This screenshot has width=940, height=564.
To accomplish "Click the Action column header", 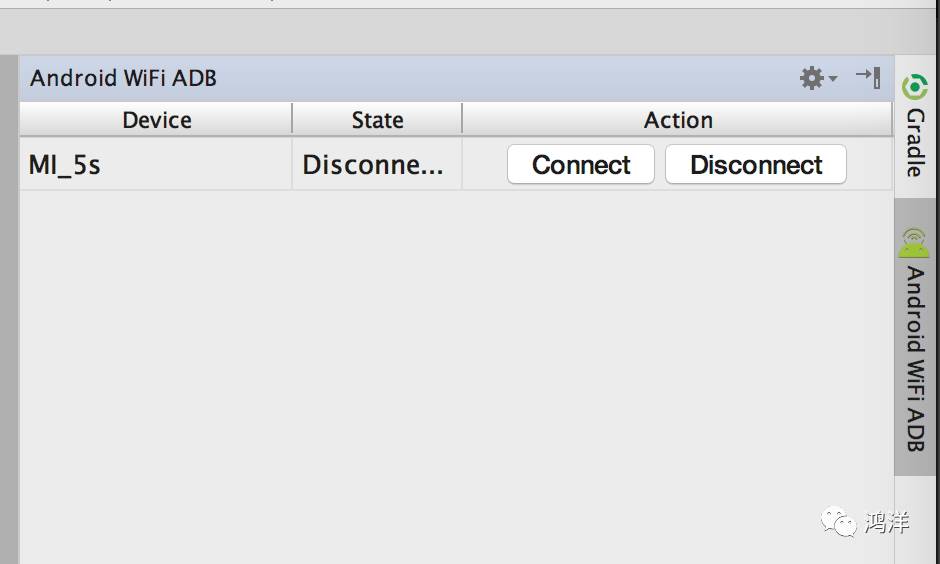I will tap(677, 120).
